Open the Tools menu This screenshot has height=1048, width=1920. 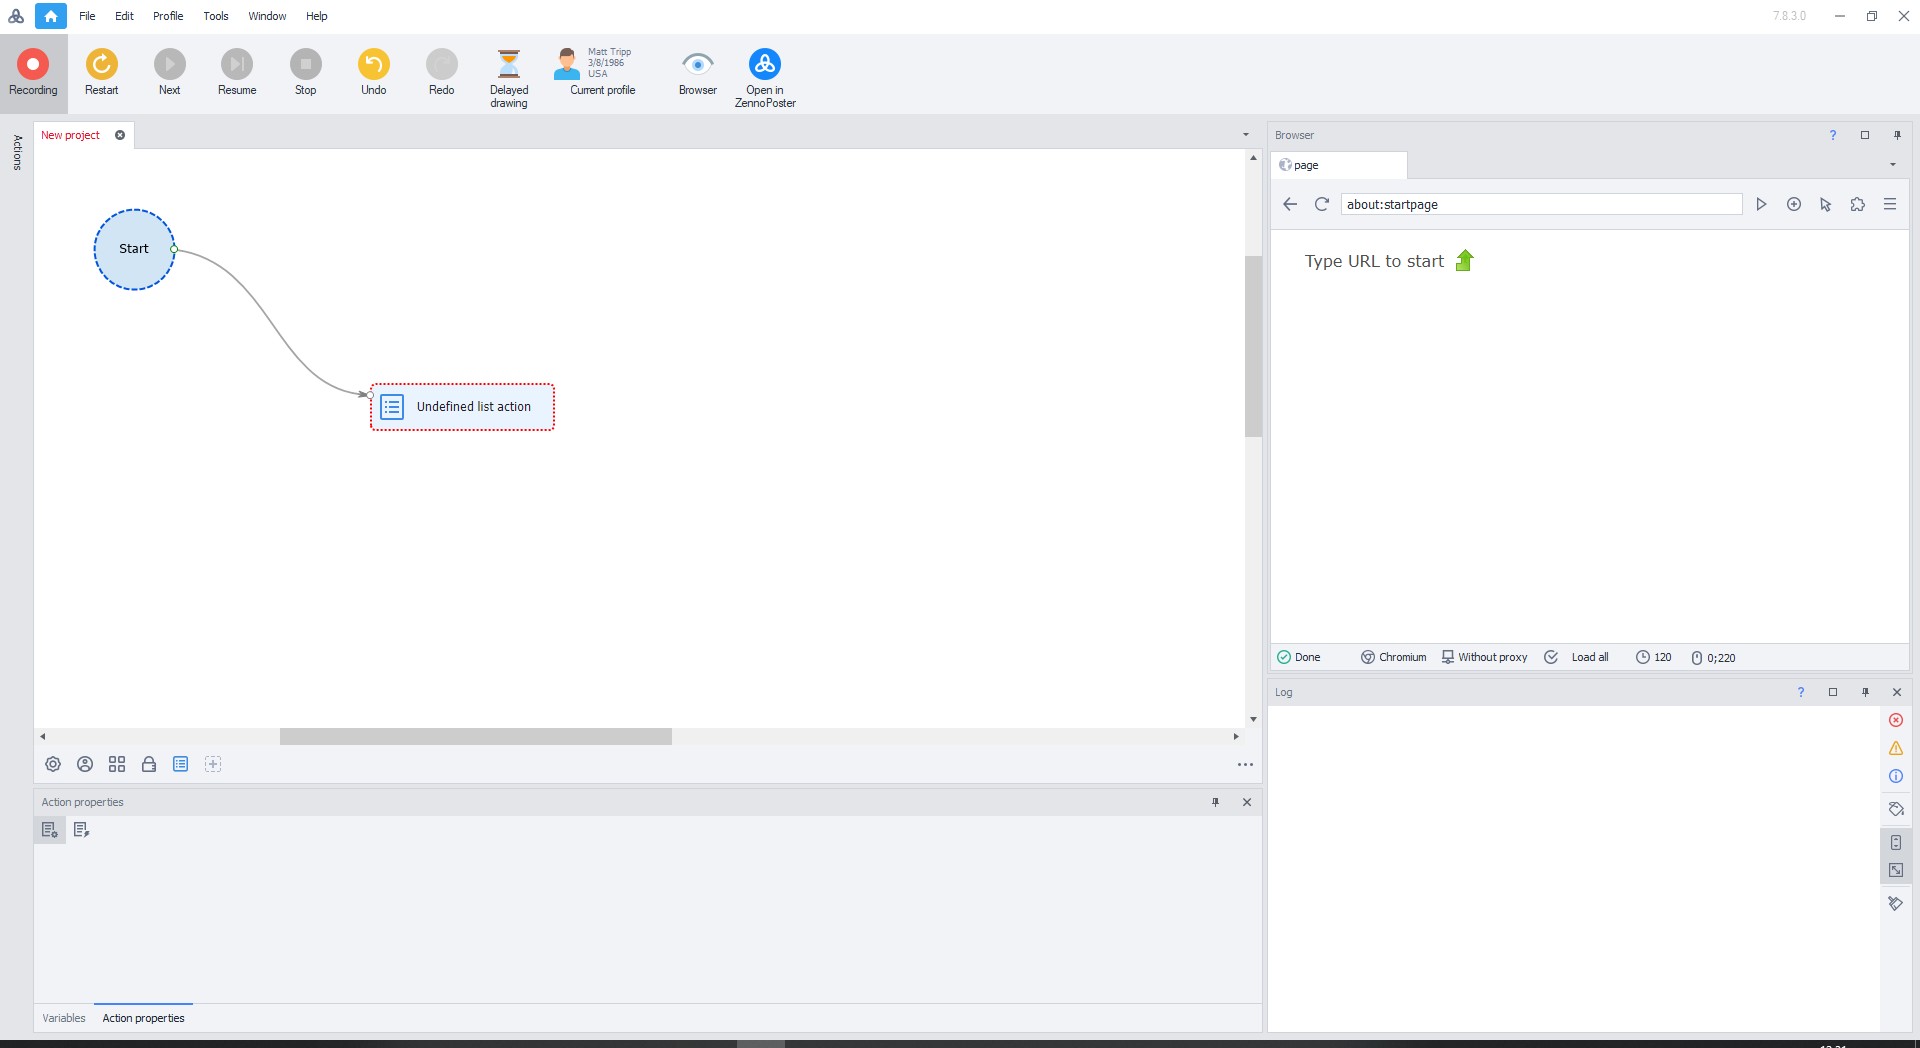pyautogui.click(x=215, y=16)
